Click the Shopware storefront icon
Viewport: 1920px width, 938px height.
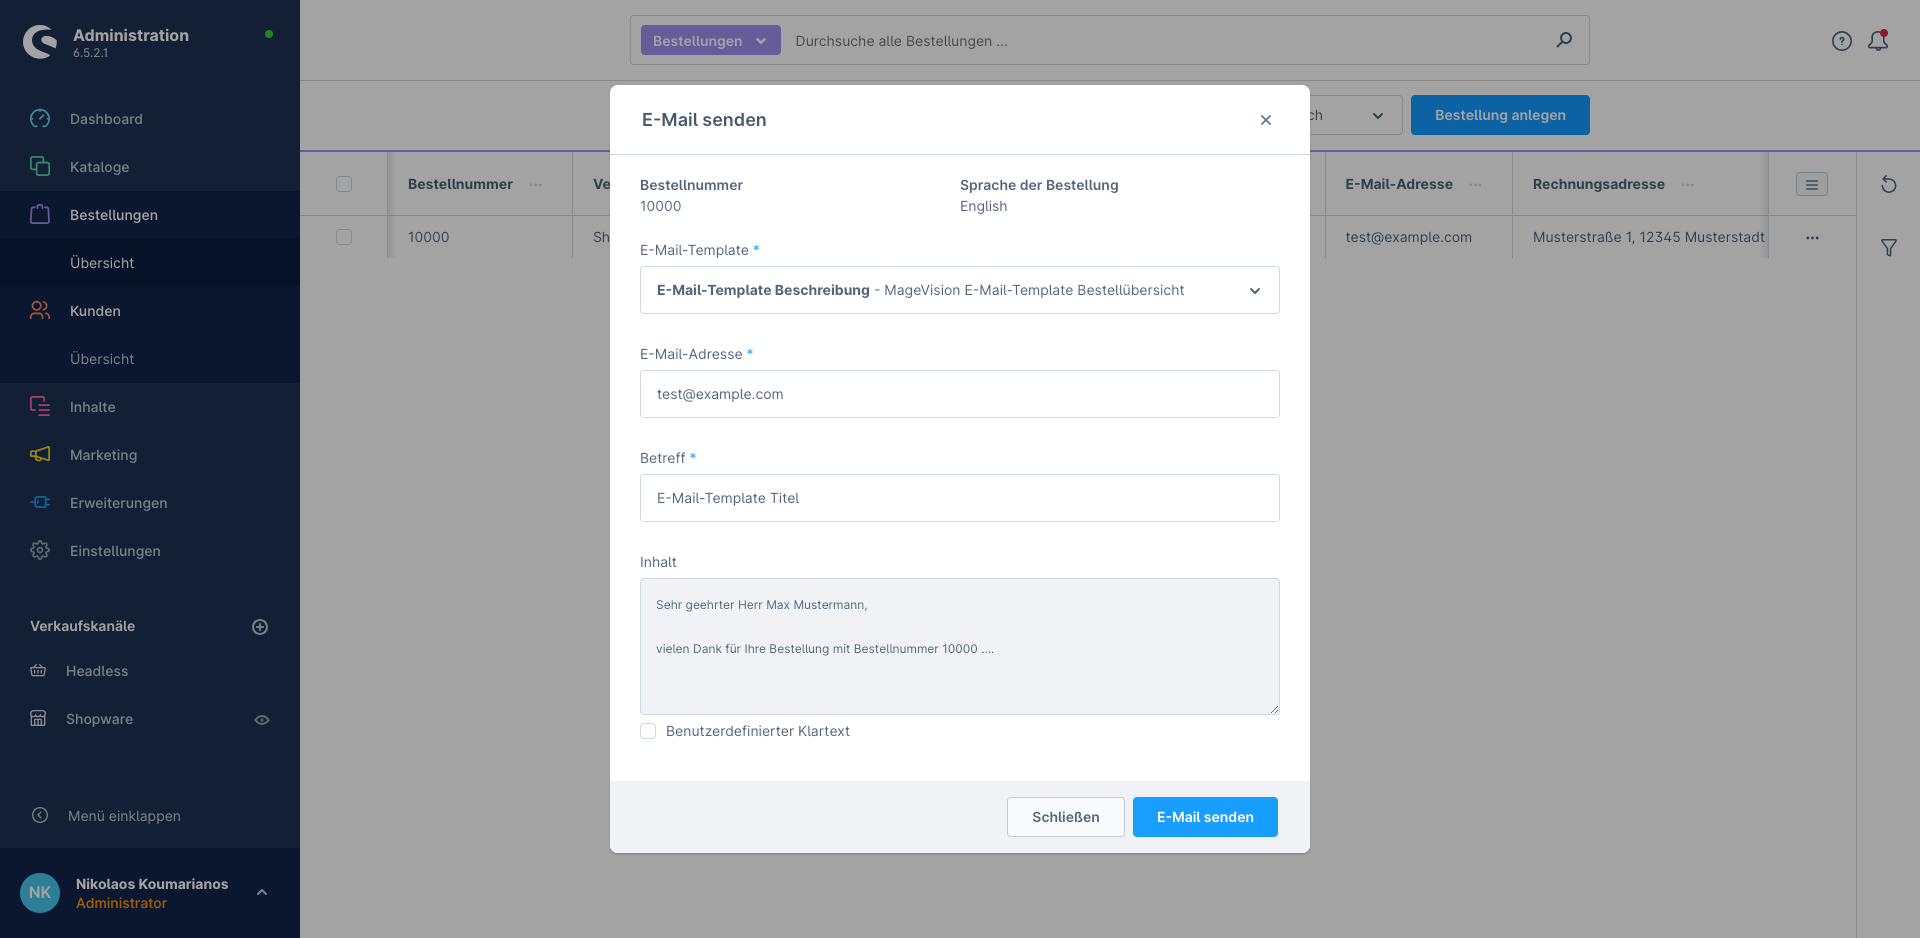click(x=38, y=719)
